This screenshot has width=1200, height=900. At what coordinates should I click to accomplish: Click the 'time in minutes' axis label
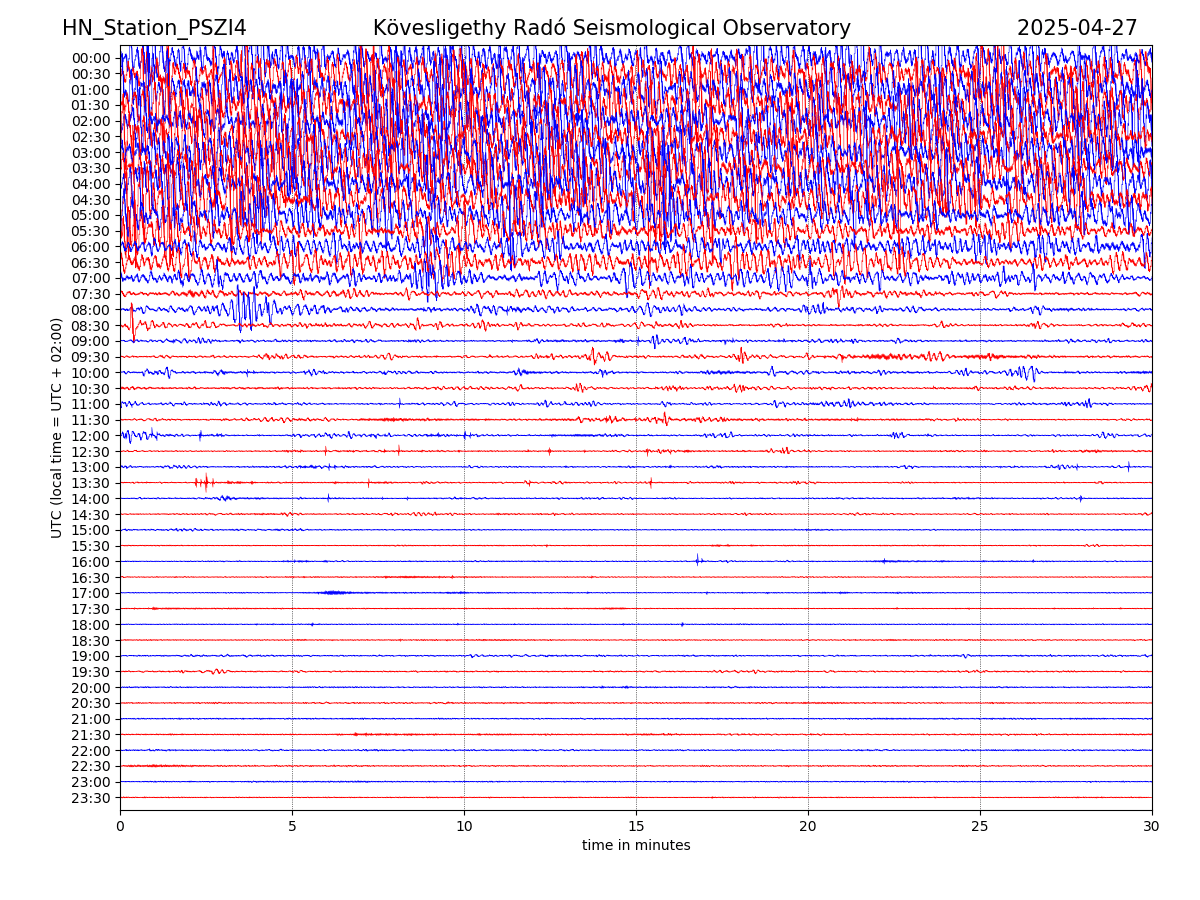[636, 845]
